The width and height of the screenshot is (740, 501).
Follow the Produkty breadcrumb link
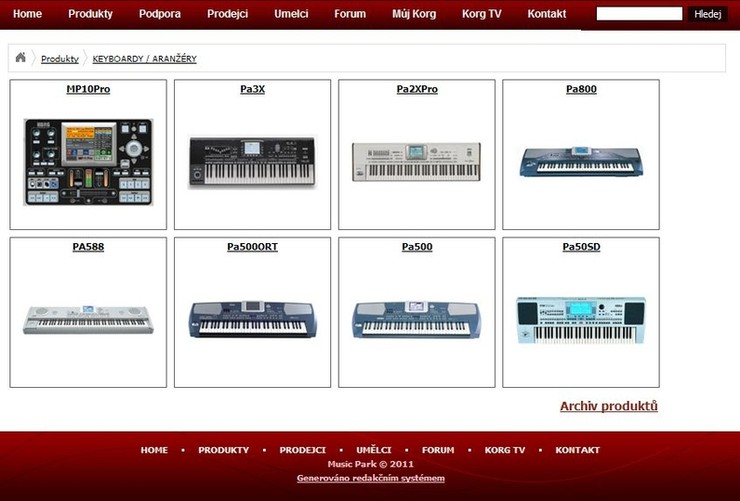(60, 59)
